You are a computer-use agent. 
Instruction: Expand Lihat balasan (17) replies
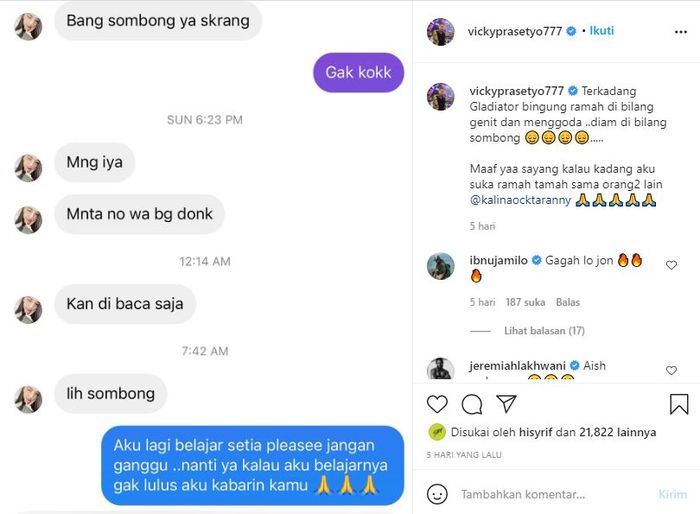click(544, 331)
